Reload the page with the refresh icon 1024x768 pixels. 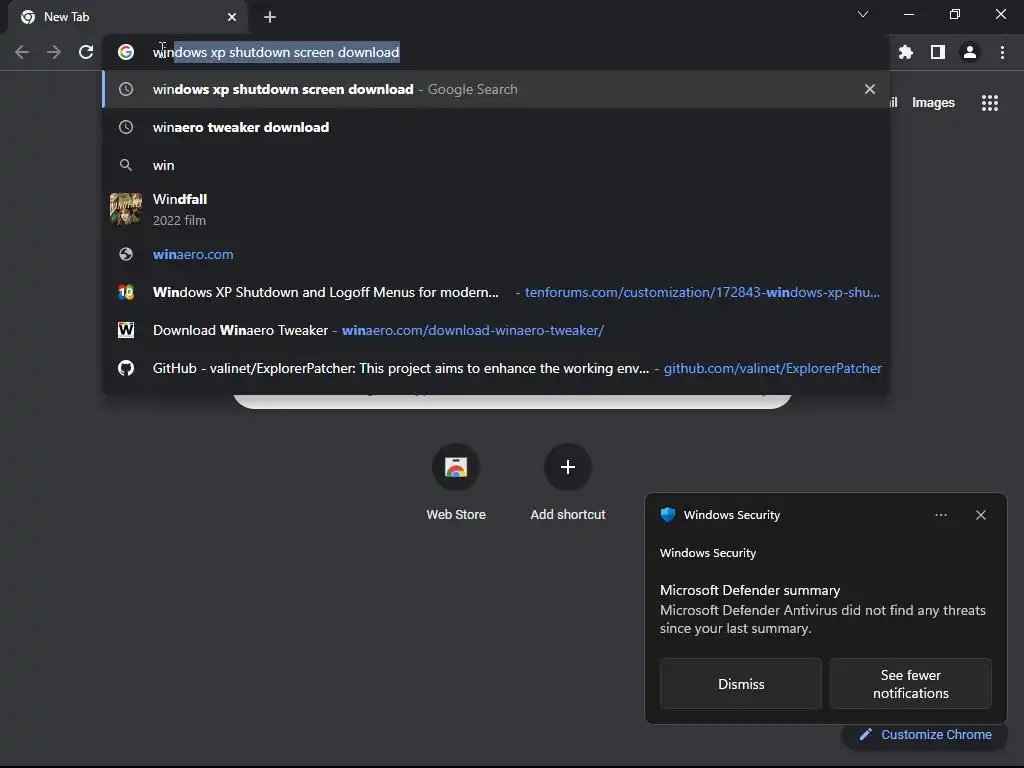pyautogui.click(x=86, y=52)
